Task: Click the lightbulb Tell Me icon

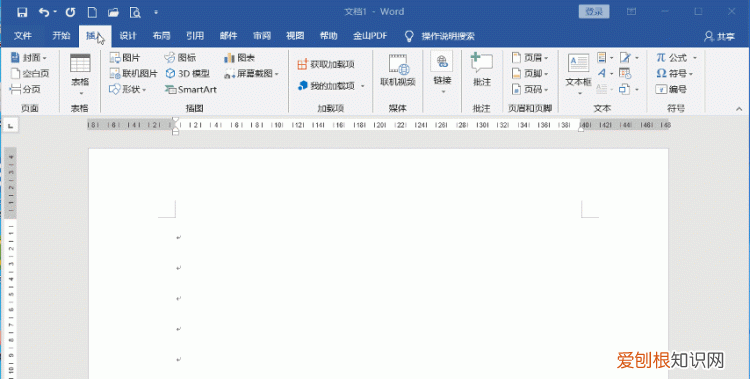Action: click(409, 36)
